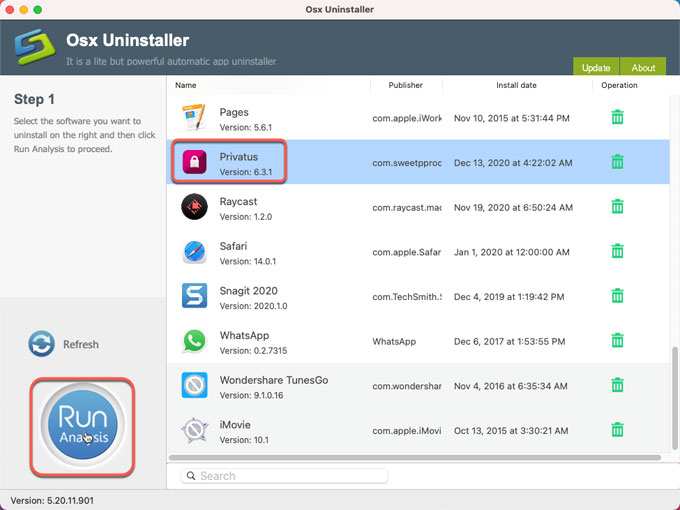
Task: Click the Privatus name text
Action: click(x=239, y=157)
